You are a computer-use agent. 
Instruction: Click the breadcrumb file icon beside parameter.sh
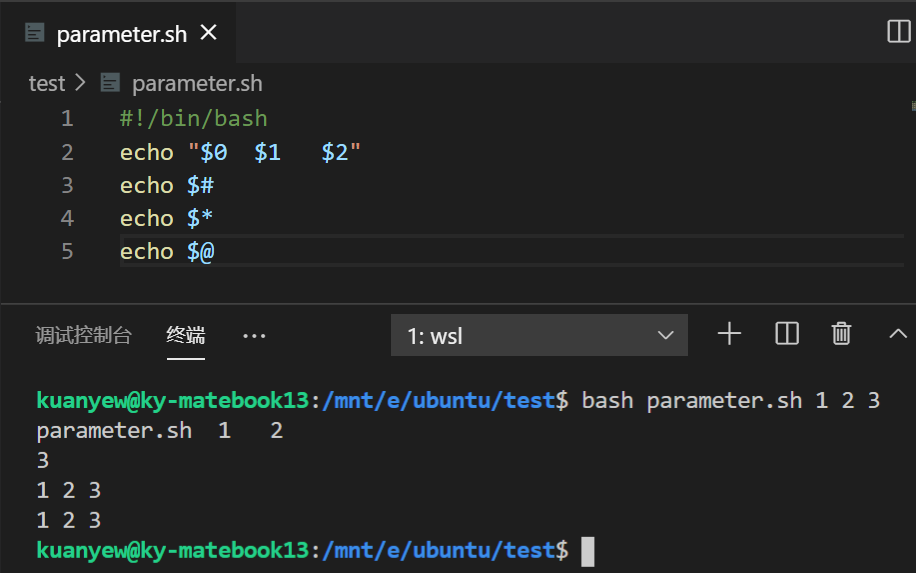[x=110, y=82]
